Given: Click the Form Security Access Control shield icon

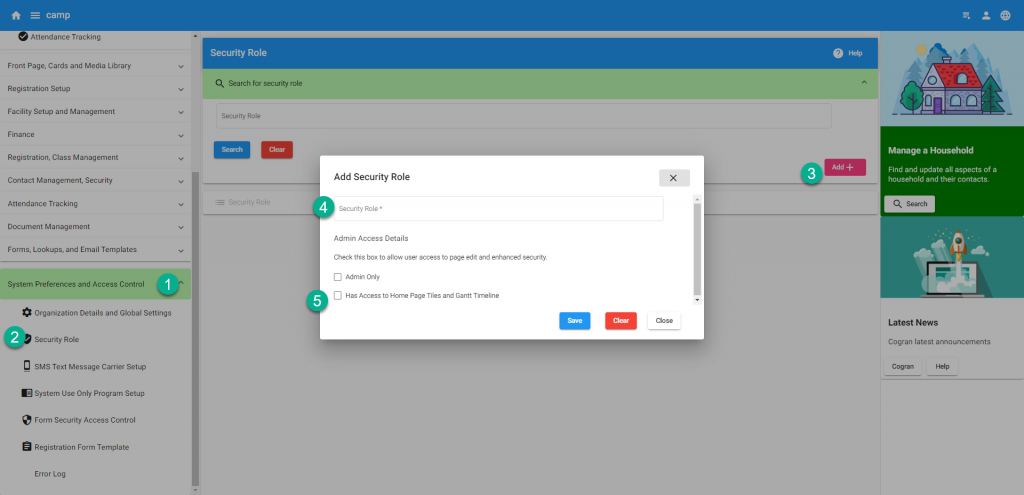Looking at the screenshot, I should (x=27, y=420).
